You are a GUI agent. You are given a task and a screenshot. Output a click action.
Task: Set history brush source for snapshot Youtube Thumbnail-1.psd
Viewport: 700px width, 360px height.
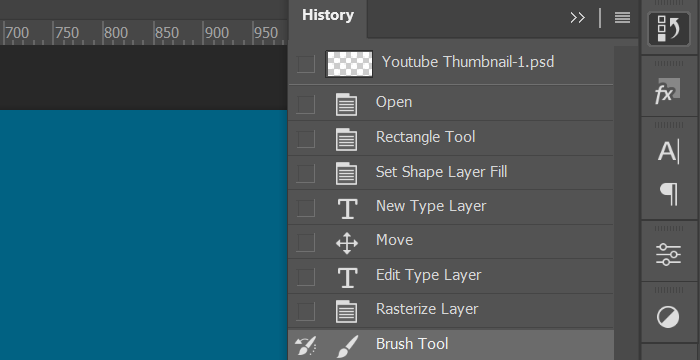[306, 64]
